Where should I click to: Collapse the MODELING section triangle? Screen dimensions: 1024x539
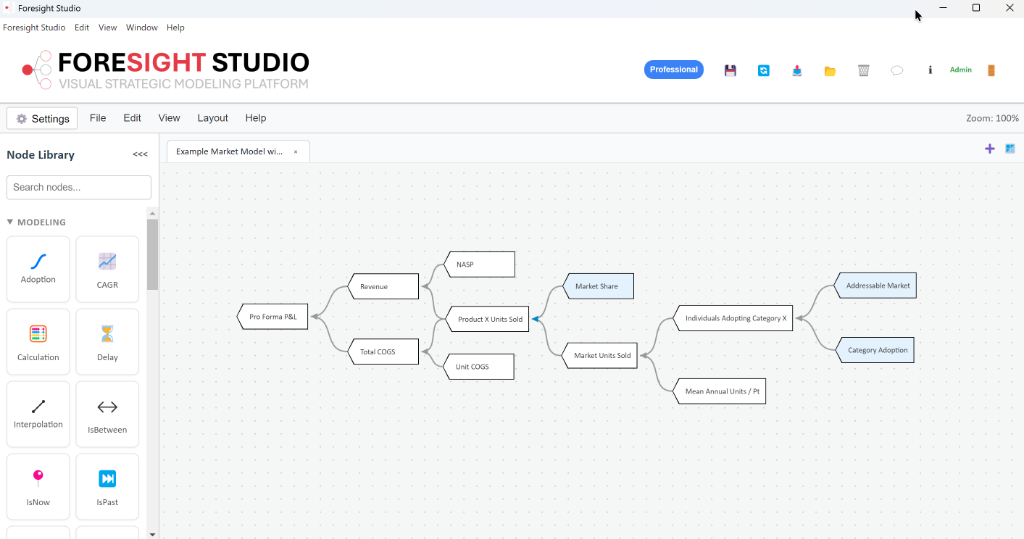pyautogui.click(x=10, y=222)
